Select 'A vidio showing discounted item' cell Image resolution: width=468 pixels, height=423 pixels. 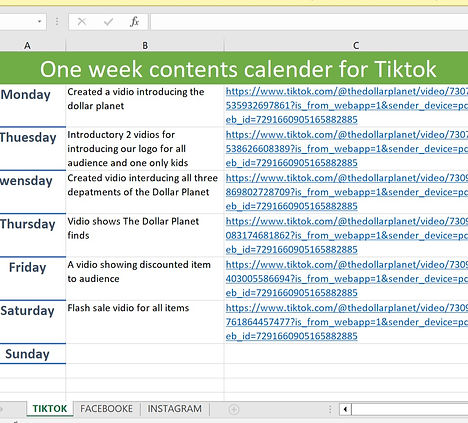point(145,279)
